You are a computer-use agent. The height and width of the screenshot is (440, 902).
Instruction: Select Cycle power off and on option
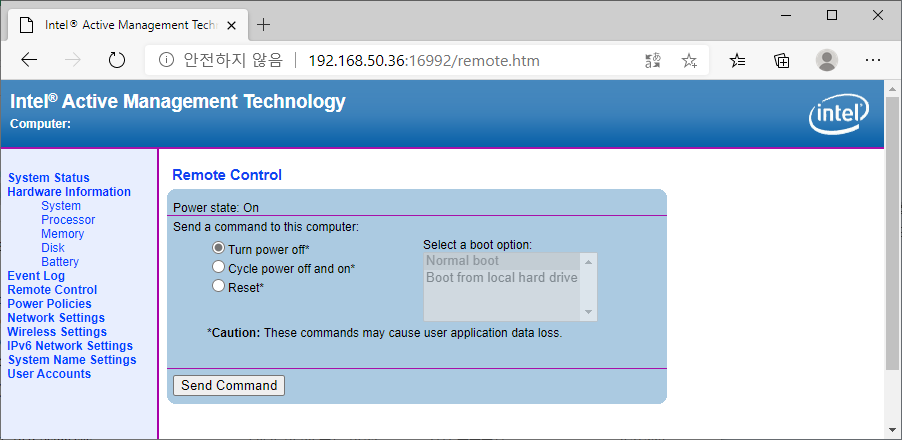coord(218,267)
